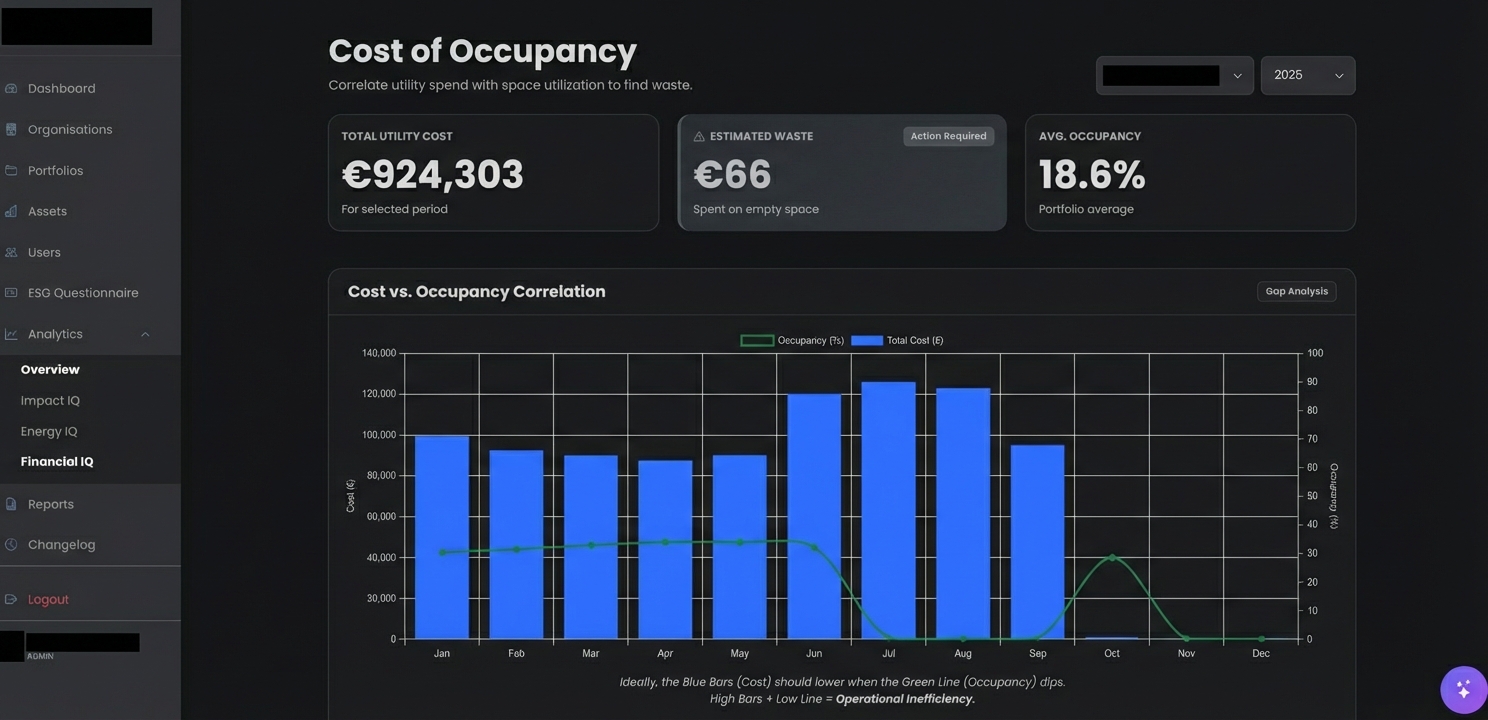1488x720 pixels.
Task: Open the 2025 year dropdown
Action: pyautogui.click(x=1307, y=75)
